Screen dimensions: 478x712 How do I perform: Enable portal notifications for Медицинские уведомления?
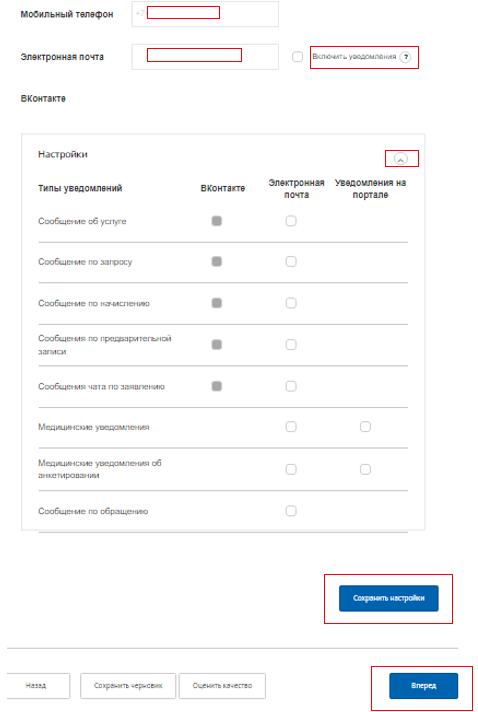365,427
